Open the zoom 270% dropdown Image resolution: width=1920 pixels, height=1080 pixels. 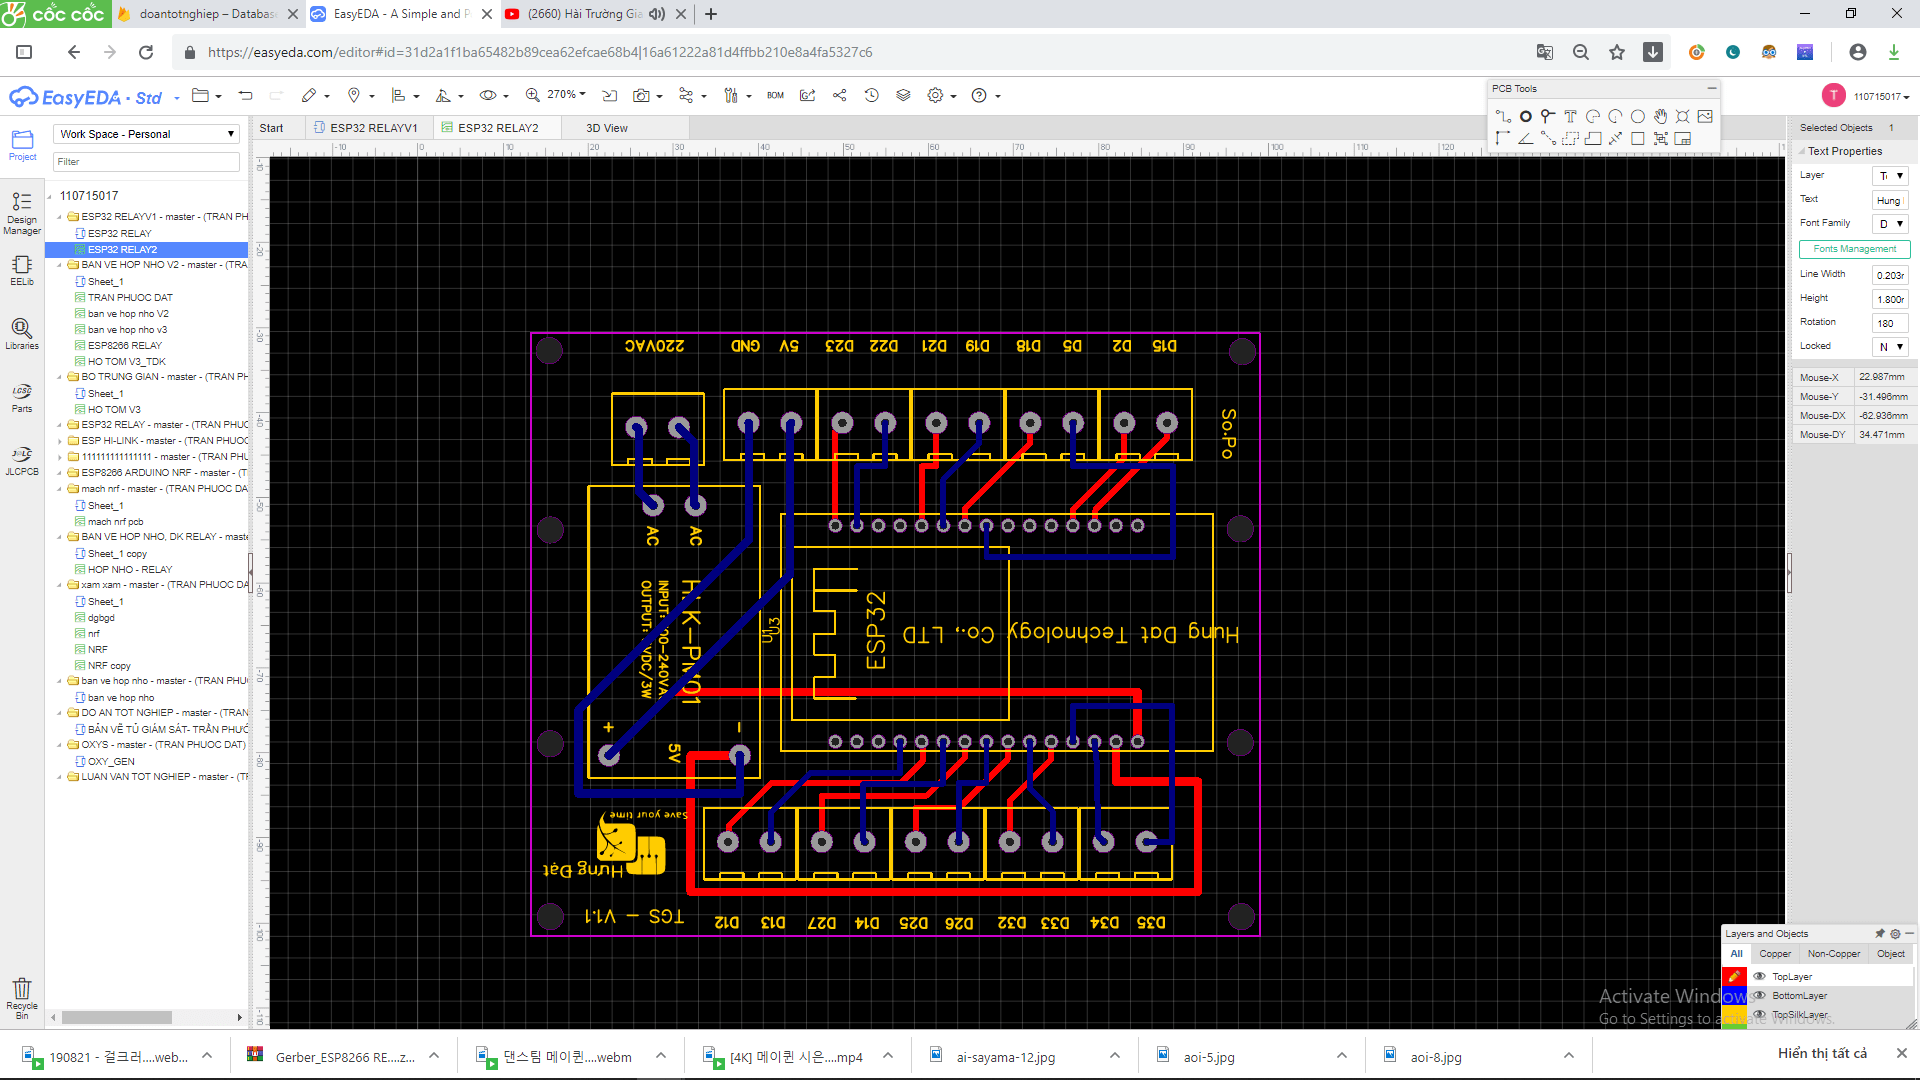point(565,95)
